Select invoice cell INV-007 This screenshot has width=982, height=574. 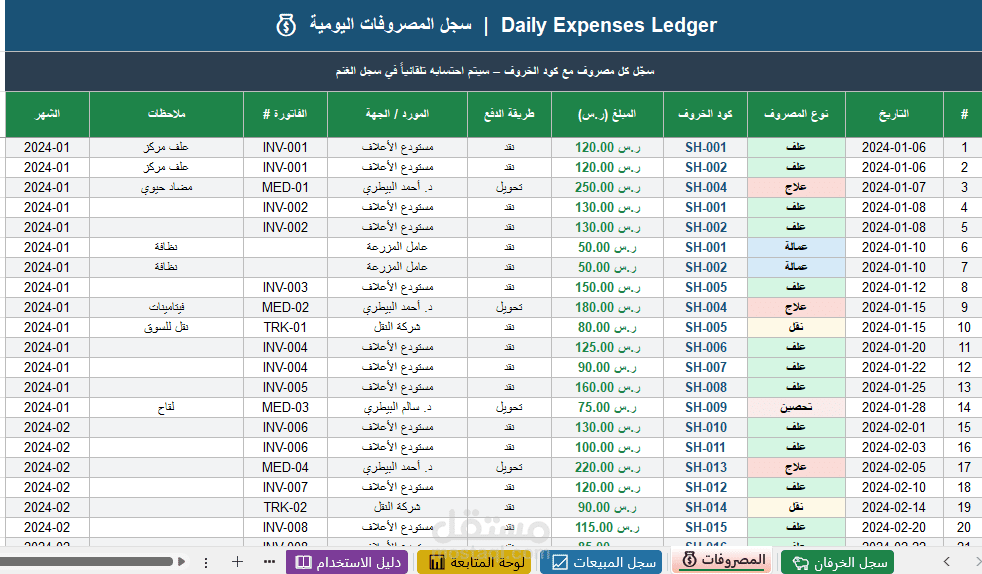click(x=285, y=488)
